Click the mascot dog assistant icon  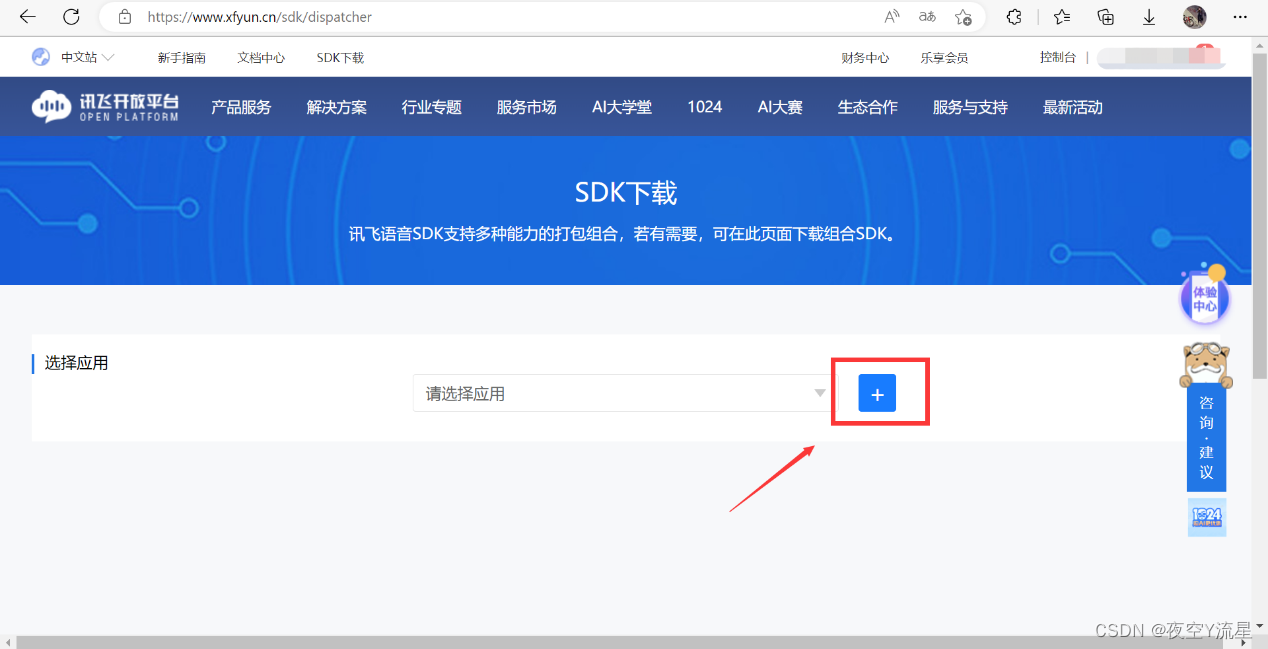[1206, 365]
